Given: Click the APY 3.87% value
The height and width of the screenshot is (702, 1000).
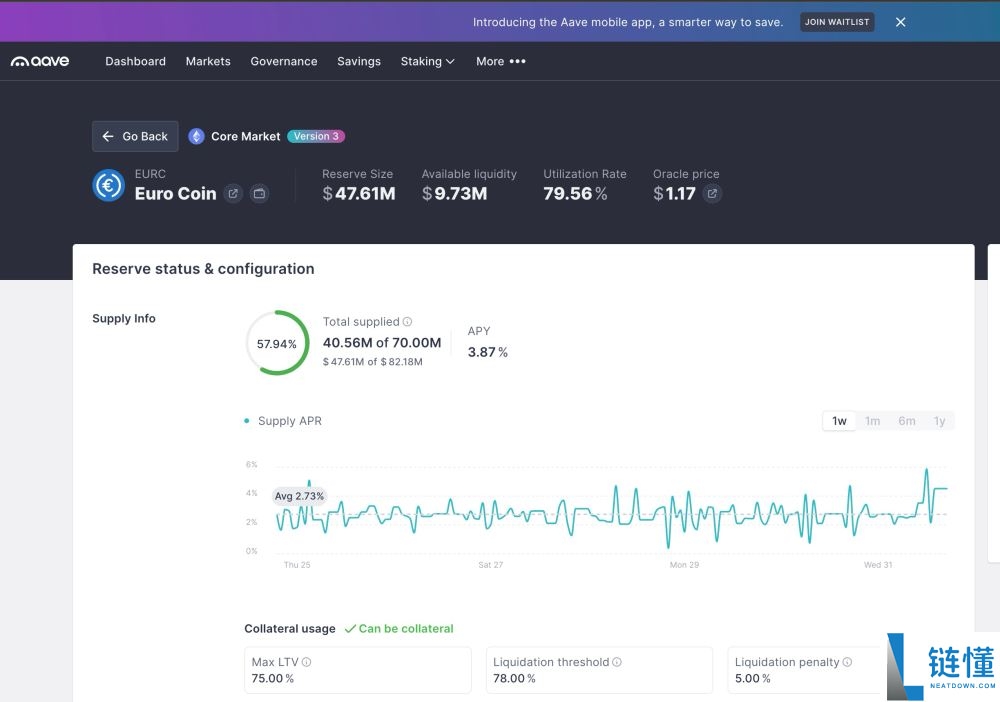Looking at the screenshot, I should 488,352.
